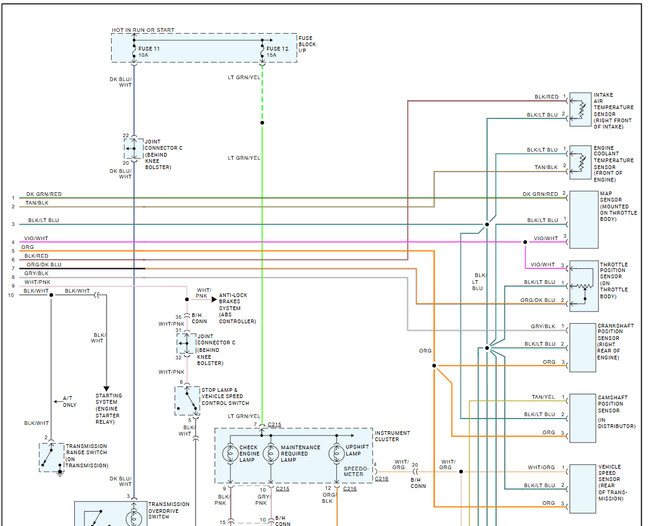Select the MAP Sensor component box
The width and height of the screenshot is (650, 526).
pyautogui.click(x=584, y=220)
